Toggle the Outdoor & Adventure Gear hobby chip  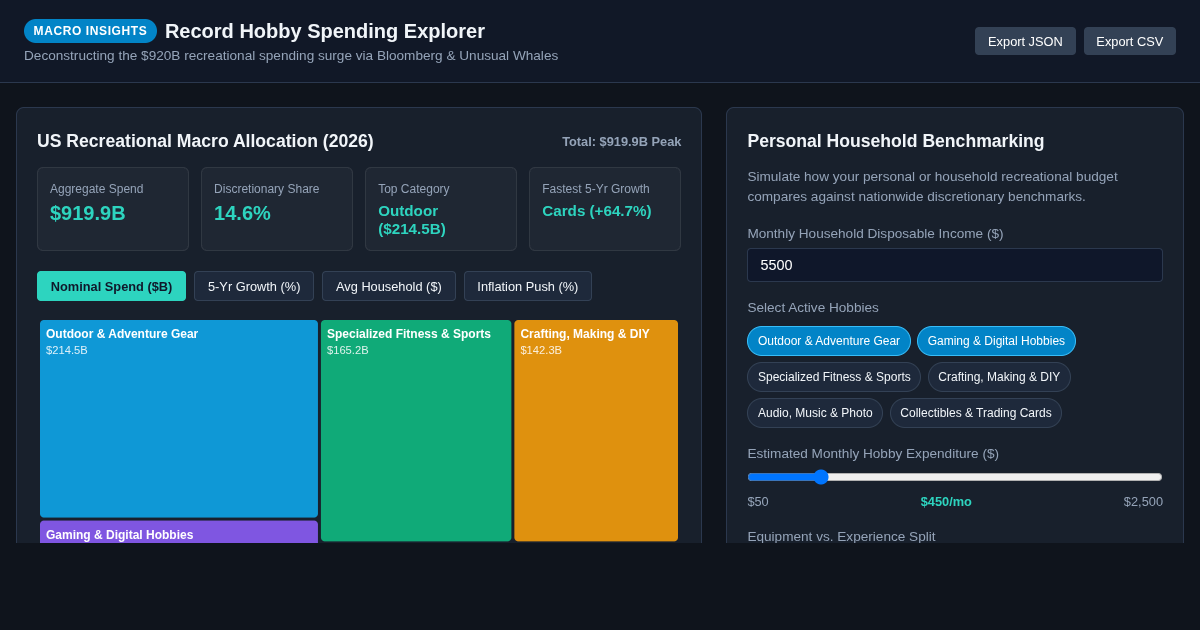tap(829, 341)
